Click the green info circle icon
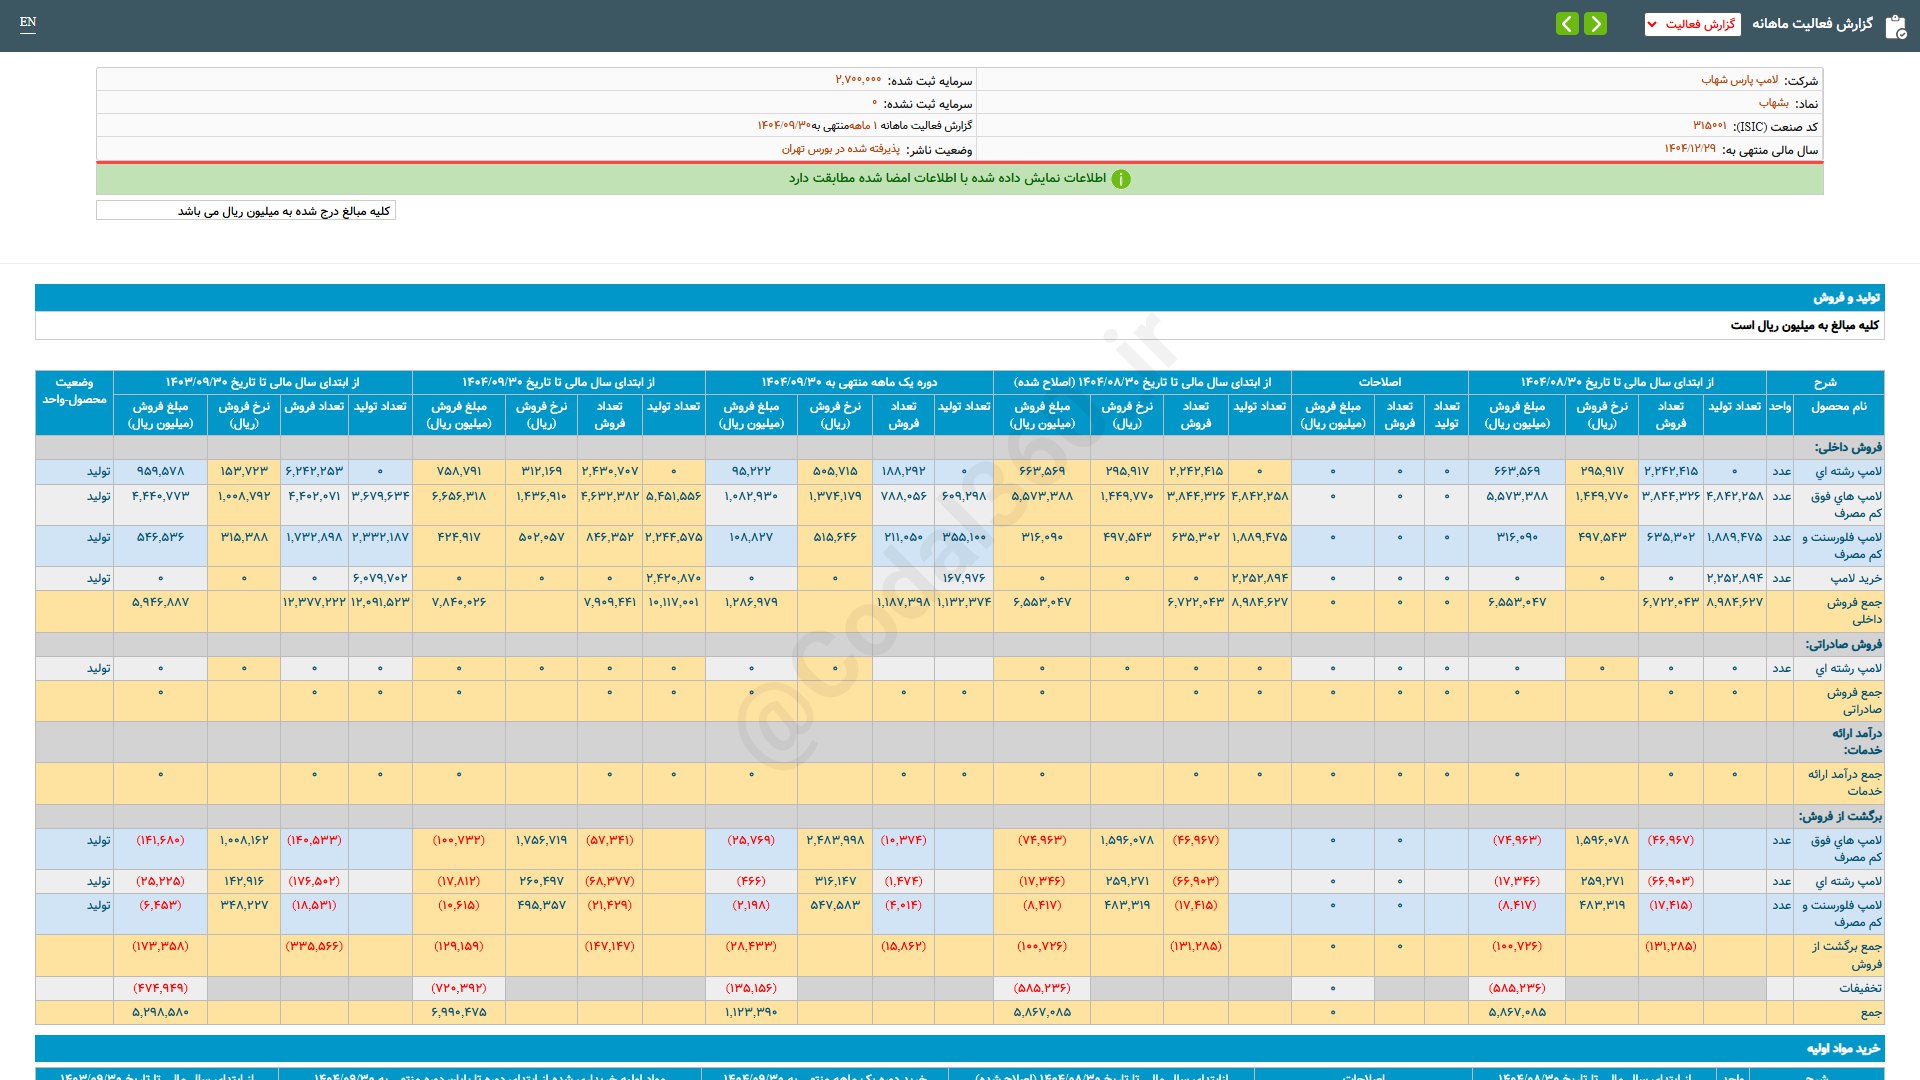This screenshot has width=1920, height=1080. coord(1121,179)
